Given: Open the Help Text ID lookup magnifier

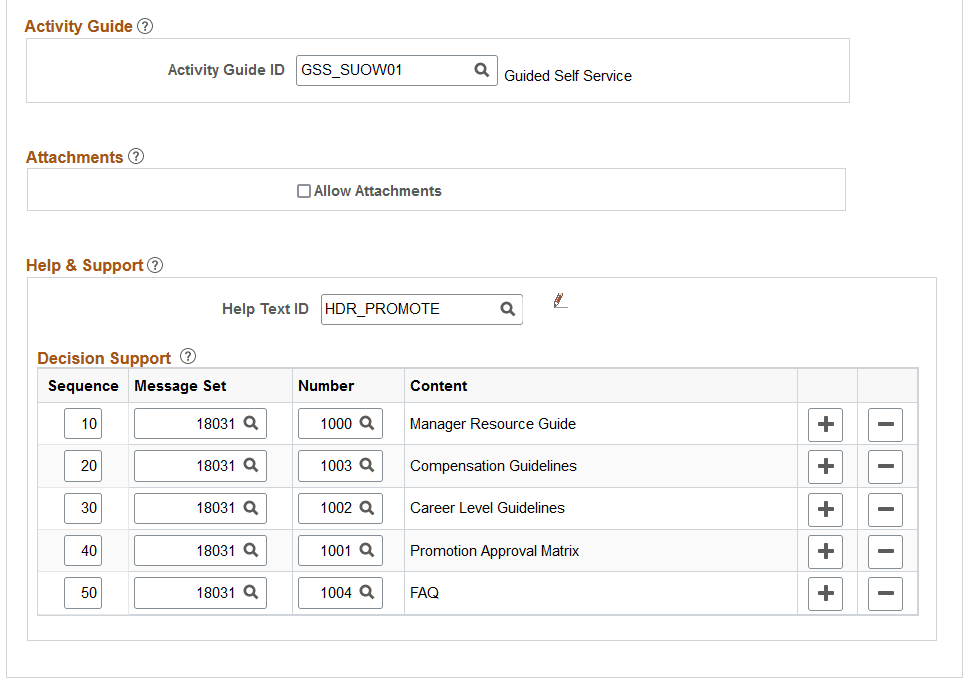Looking at the screenshot, I should pyautogui.click(x=507, y=309).
